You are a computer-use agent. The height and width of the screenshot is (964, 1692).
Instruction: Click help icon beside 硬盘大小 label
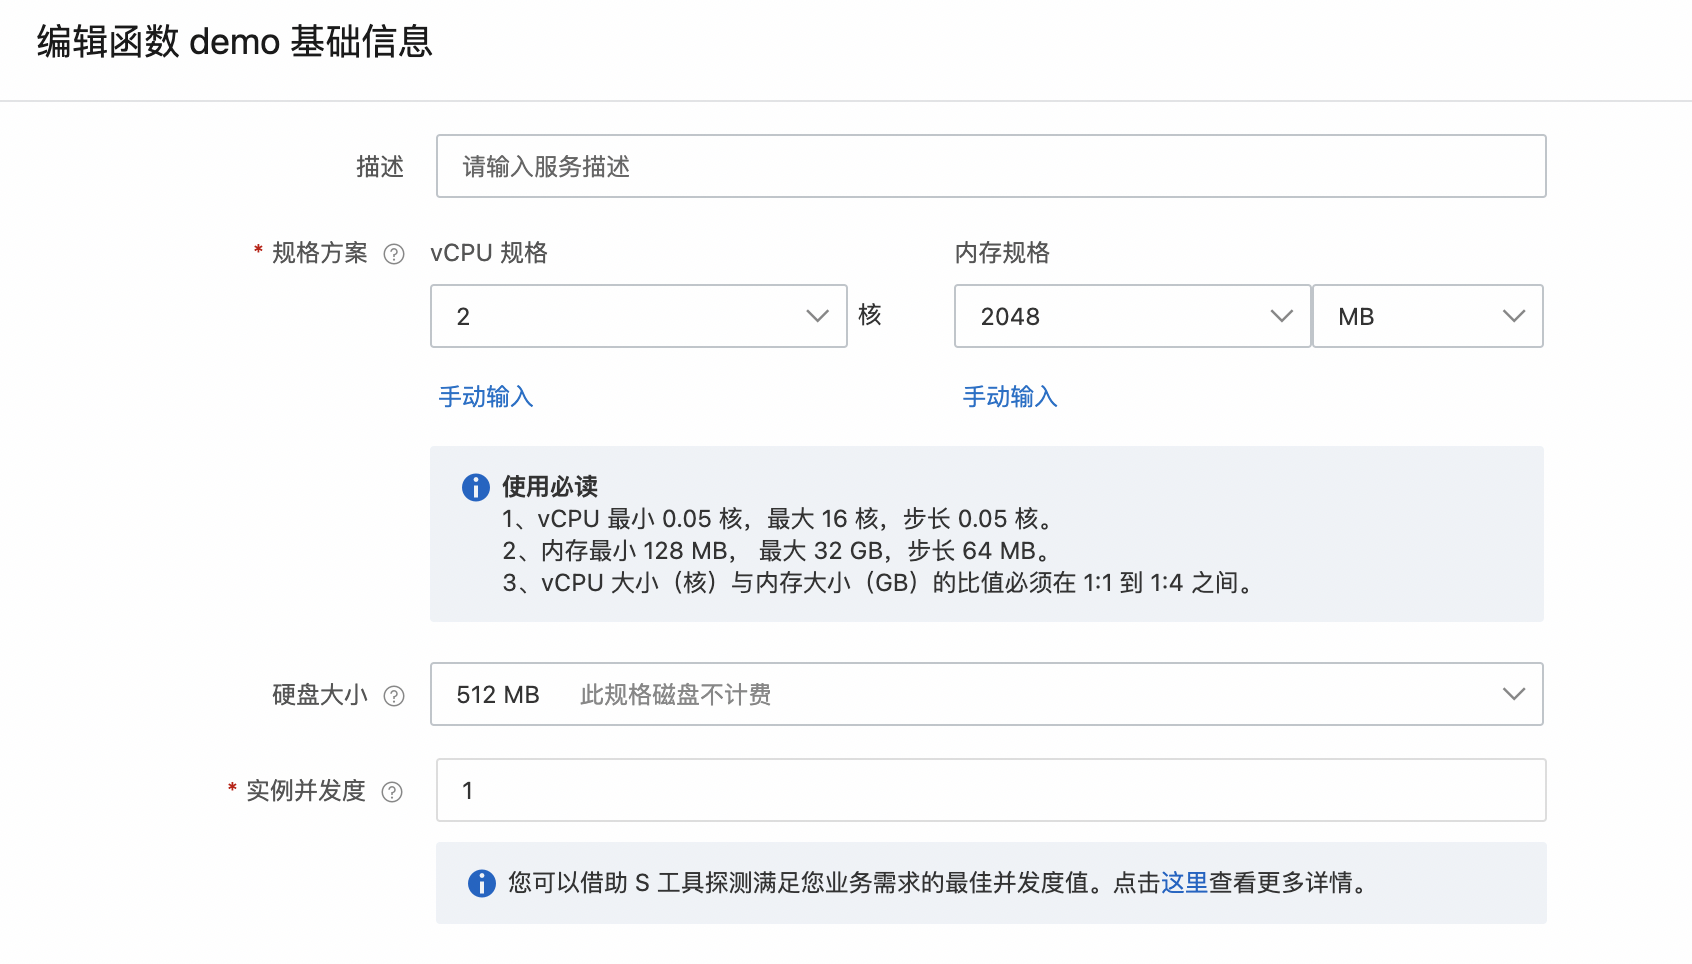point(394,696)
